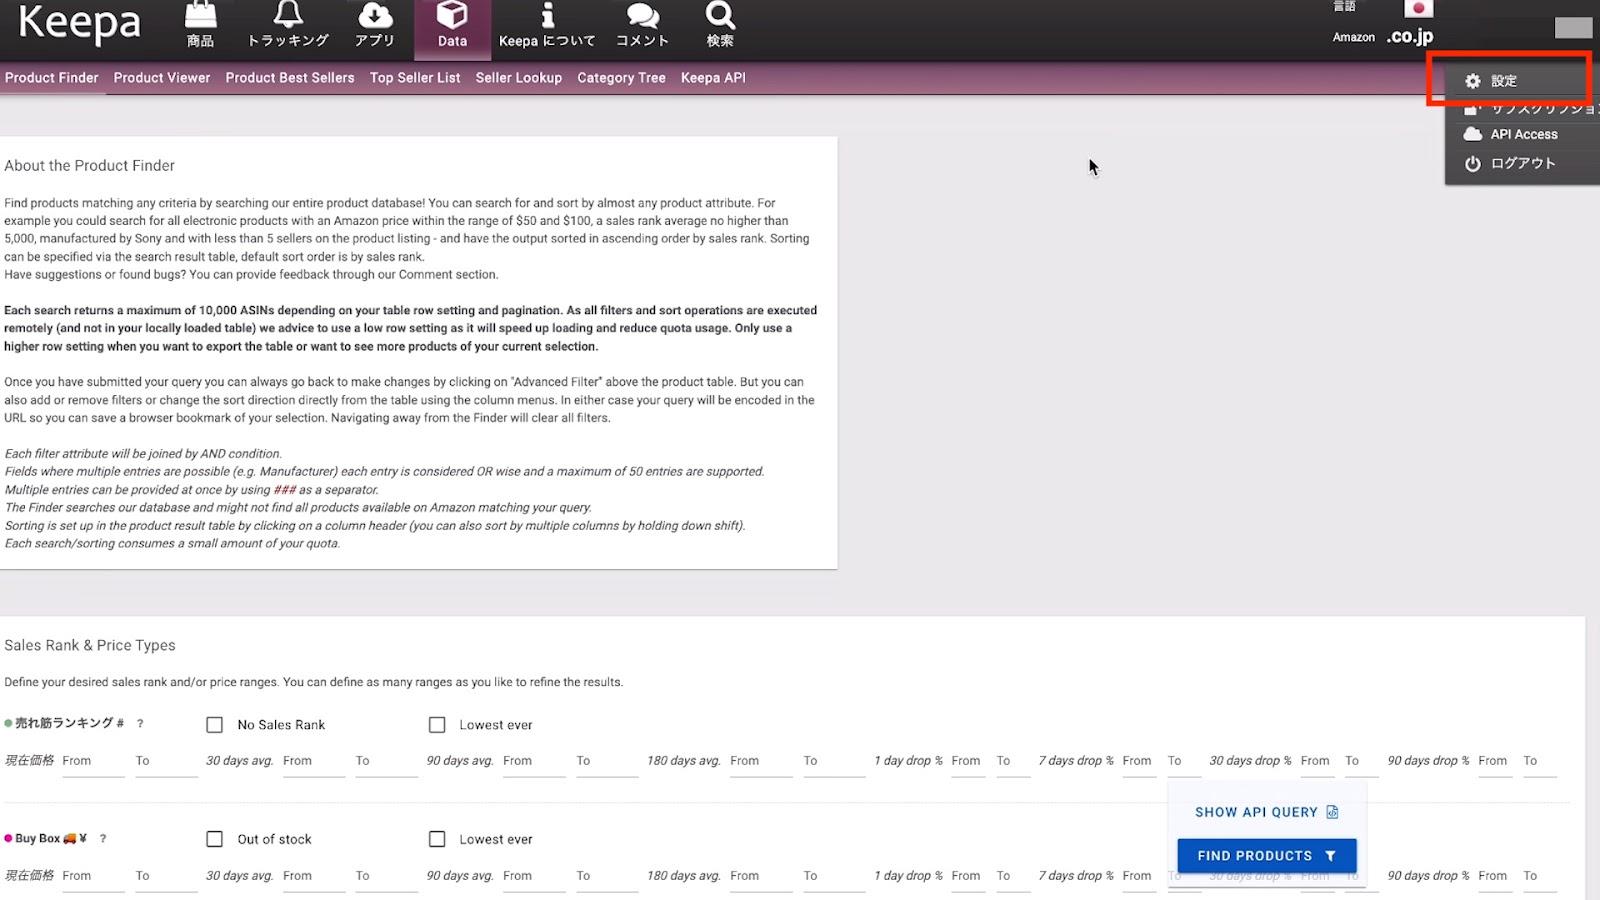1600x900 pixels.
Task: Check the Out of stock checkbox
Action: pos(214,839)
